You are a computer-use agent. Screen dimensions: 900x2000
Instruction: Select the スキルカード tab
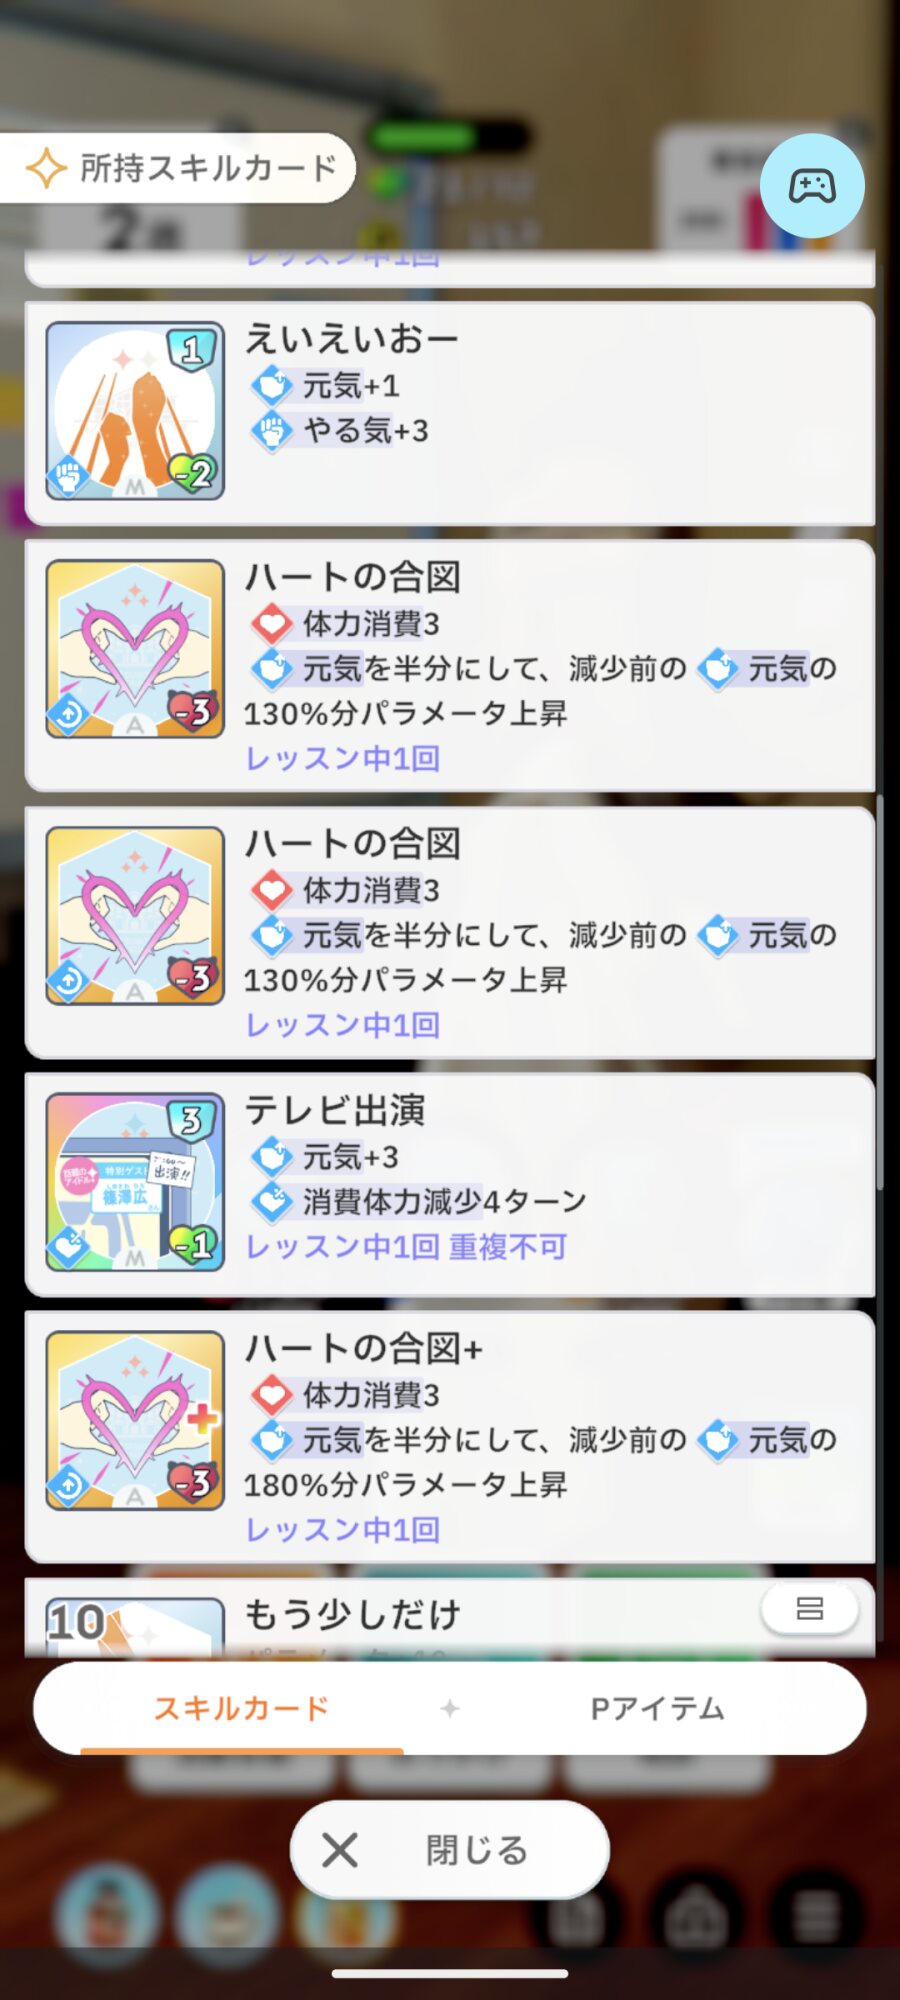pos(241,1708)
